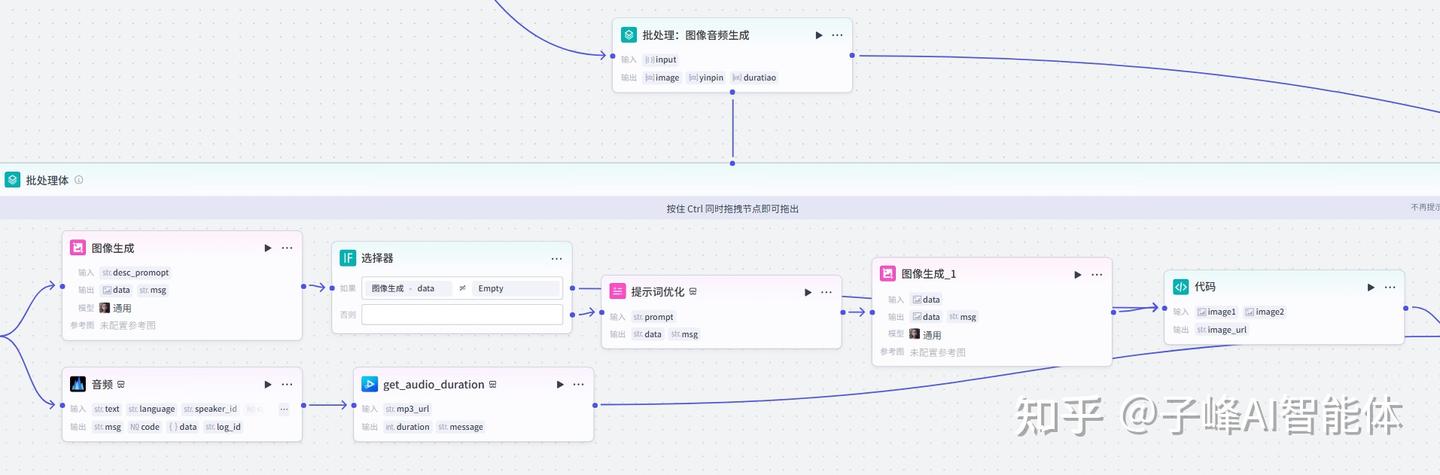Click the 图像生成_1 node icon
Viewport: 1440px width, 475px height.
[x=888, y=274]
